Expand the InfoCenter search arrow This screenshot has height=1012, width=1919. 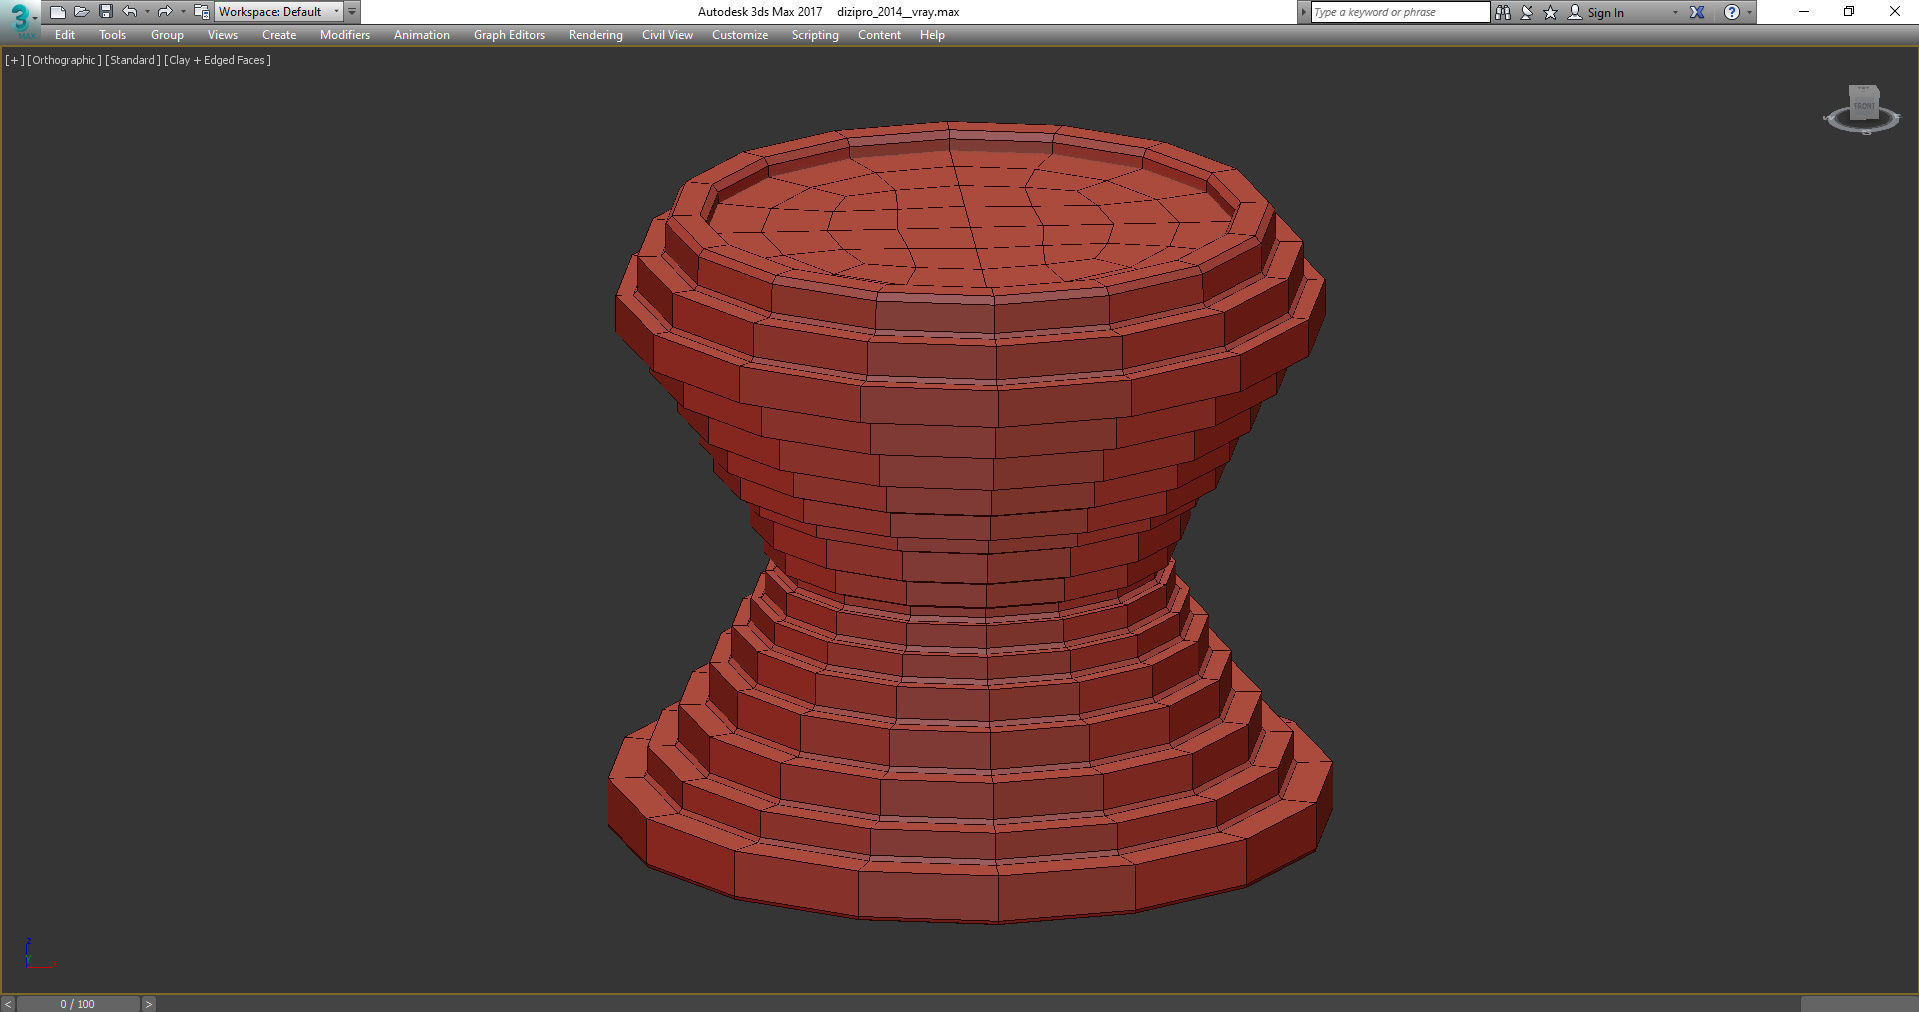pyautogui.click(x=1304, y=12)
